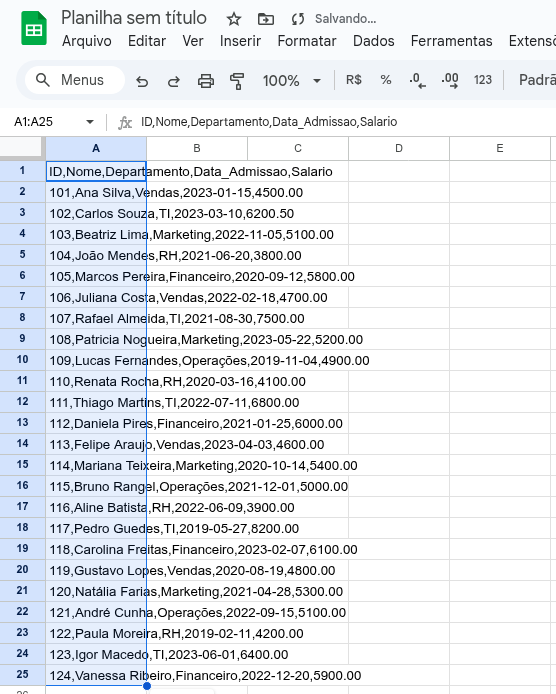Click the cell starting 109,Lucas Fernandes
This screenshot has height=694, width=556.
pos(96,361)
